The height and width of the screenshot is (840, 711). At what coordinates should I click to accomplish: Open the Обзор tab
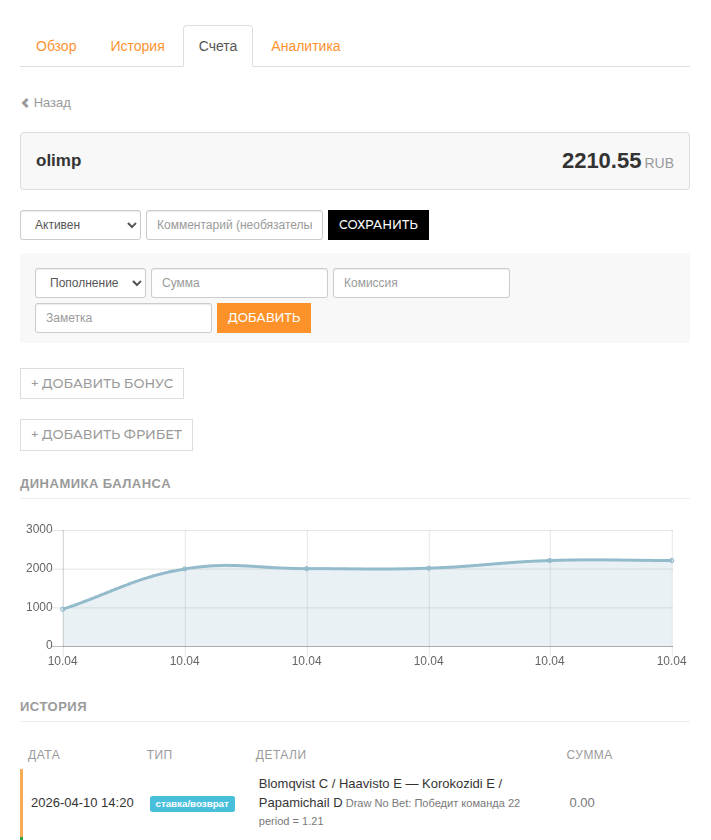click(x=56, y=46)
